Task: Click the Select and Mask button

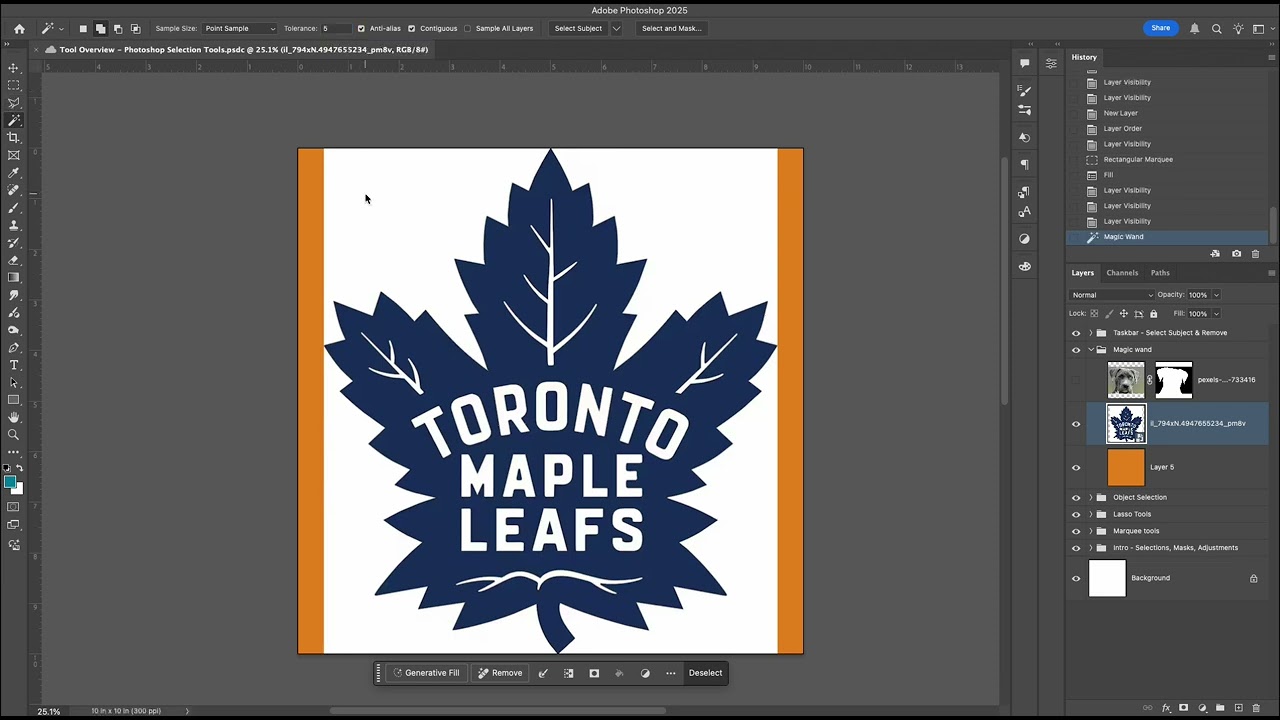Action: (x=671, y=28)
